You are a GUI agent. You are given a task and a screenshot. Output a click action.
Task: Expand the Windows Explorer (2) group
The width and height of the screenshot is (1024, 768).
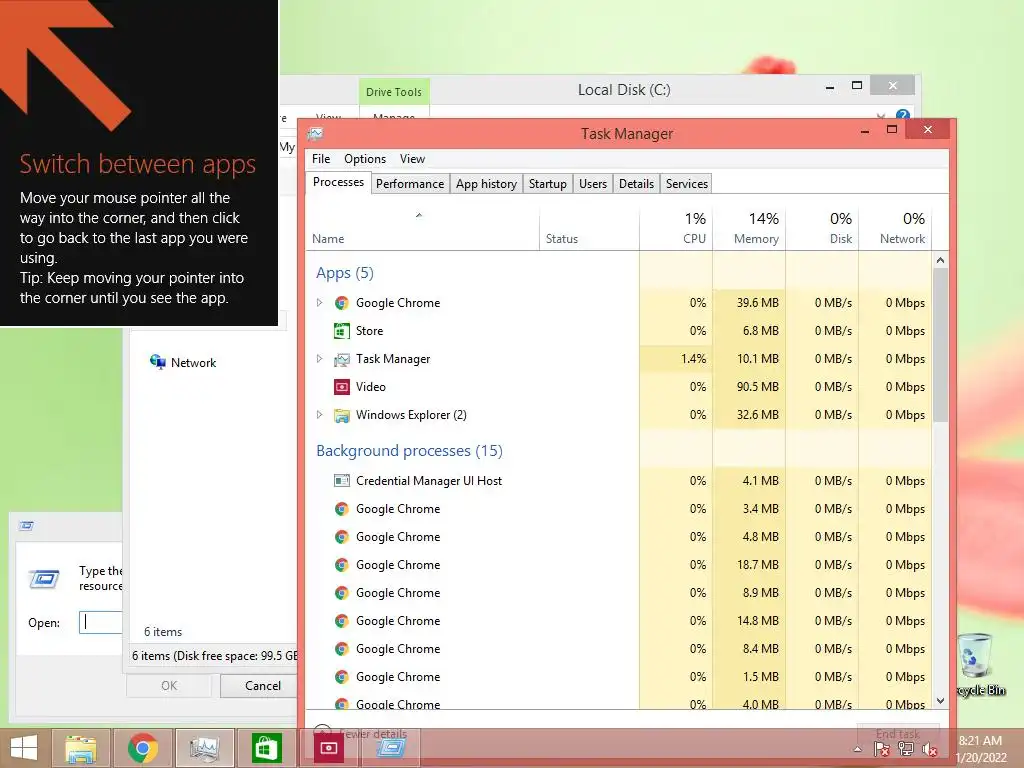click(319, 415)
